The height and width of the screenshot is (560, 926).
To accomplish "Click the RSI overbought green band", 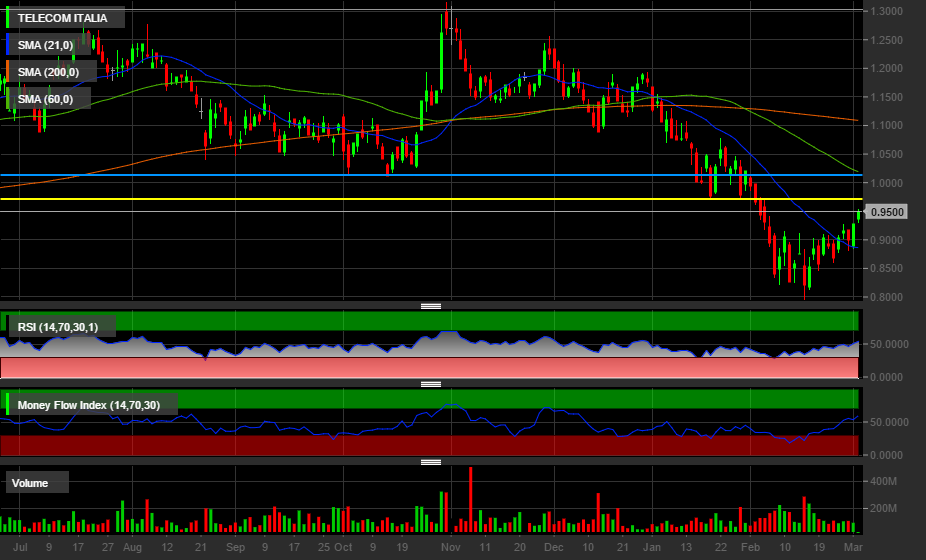I will click(429, 321).
